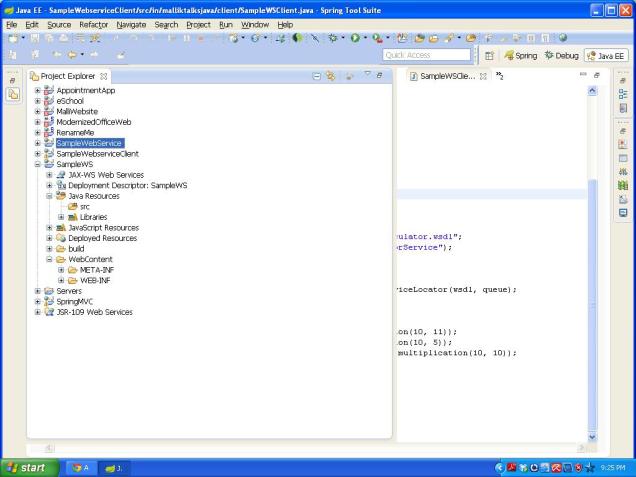Viewport: 636px width, 477px height.
Task: Open the web browser globe icon
Action: [563, 38]
